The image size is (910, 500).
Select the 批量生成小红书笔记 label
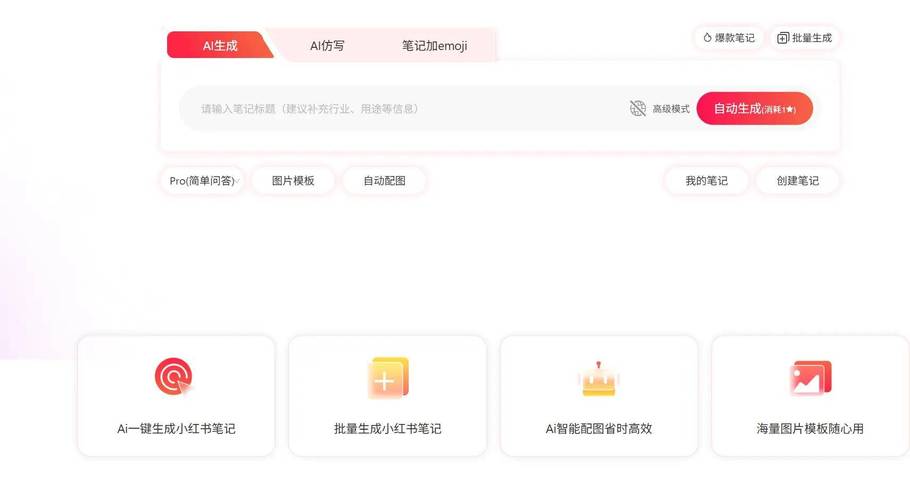[x=388, y=429]
